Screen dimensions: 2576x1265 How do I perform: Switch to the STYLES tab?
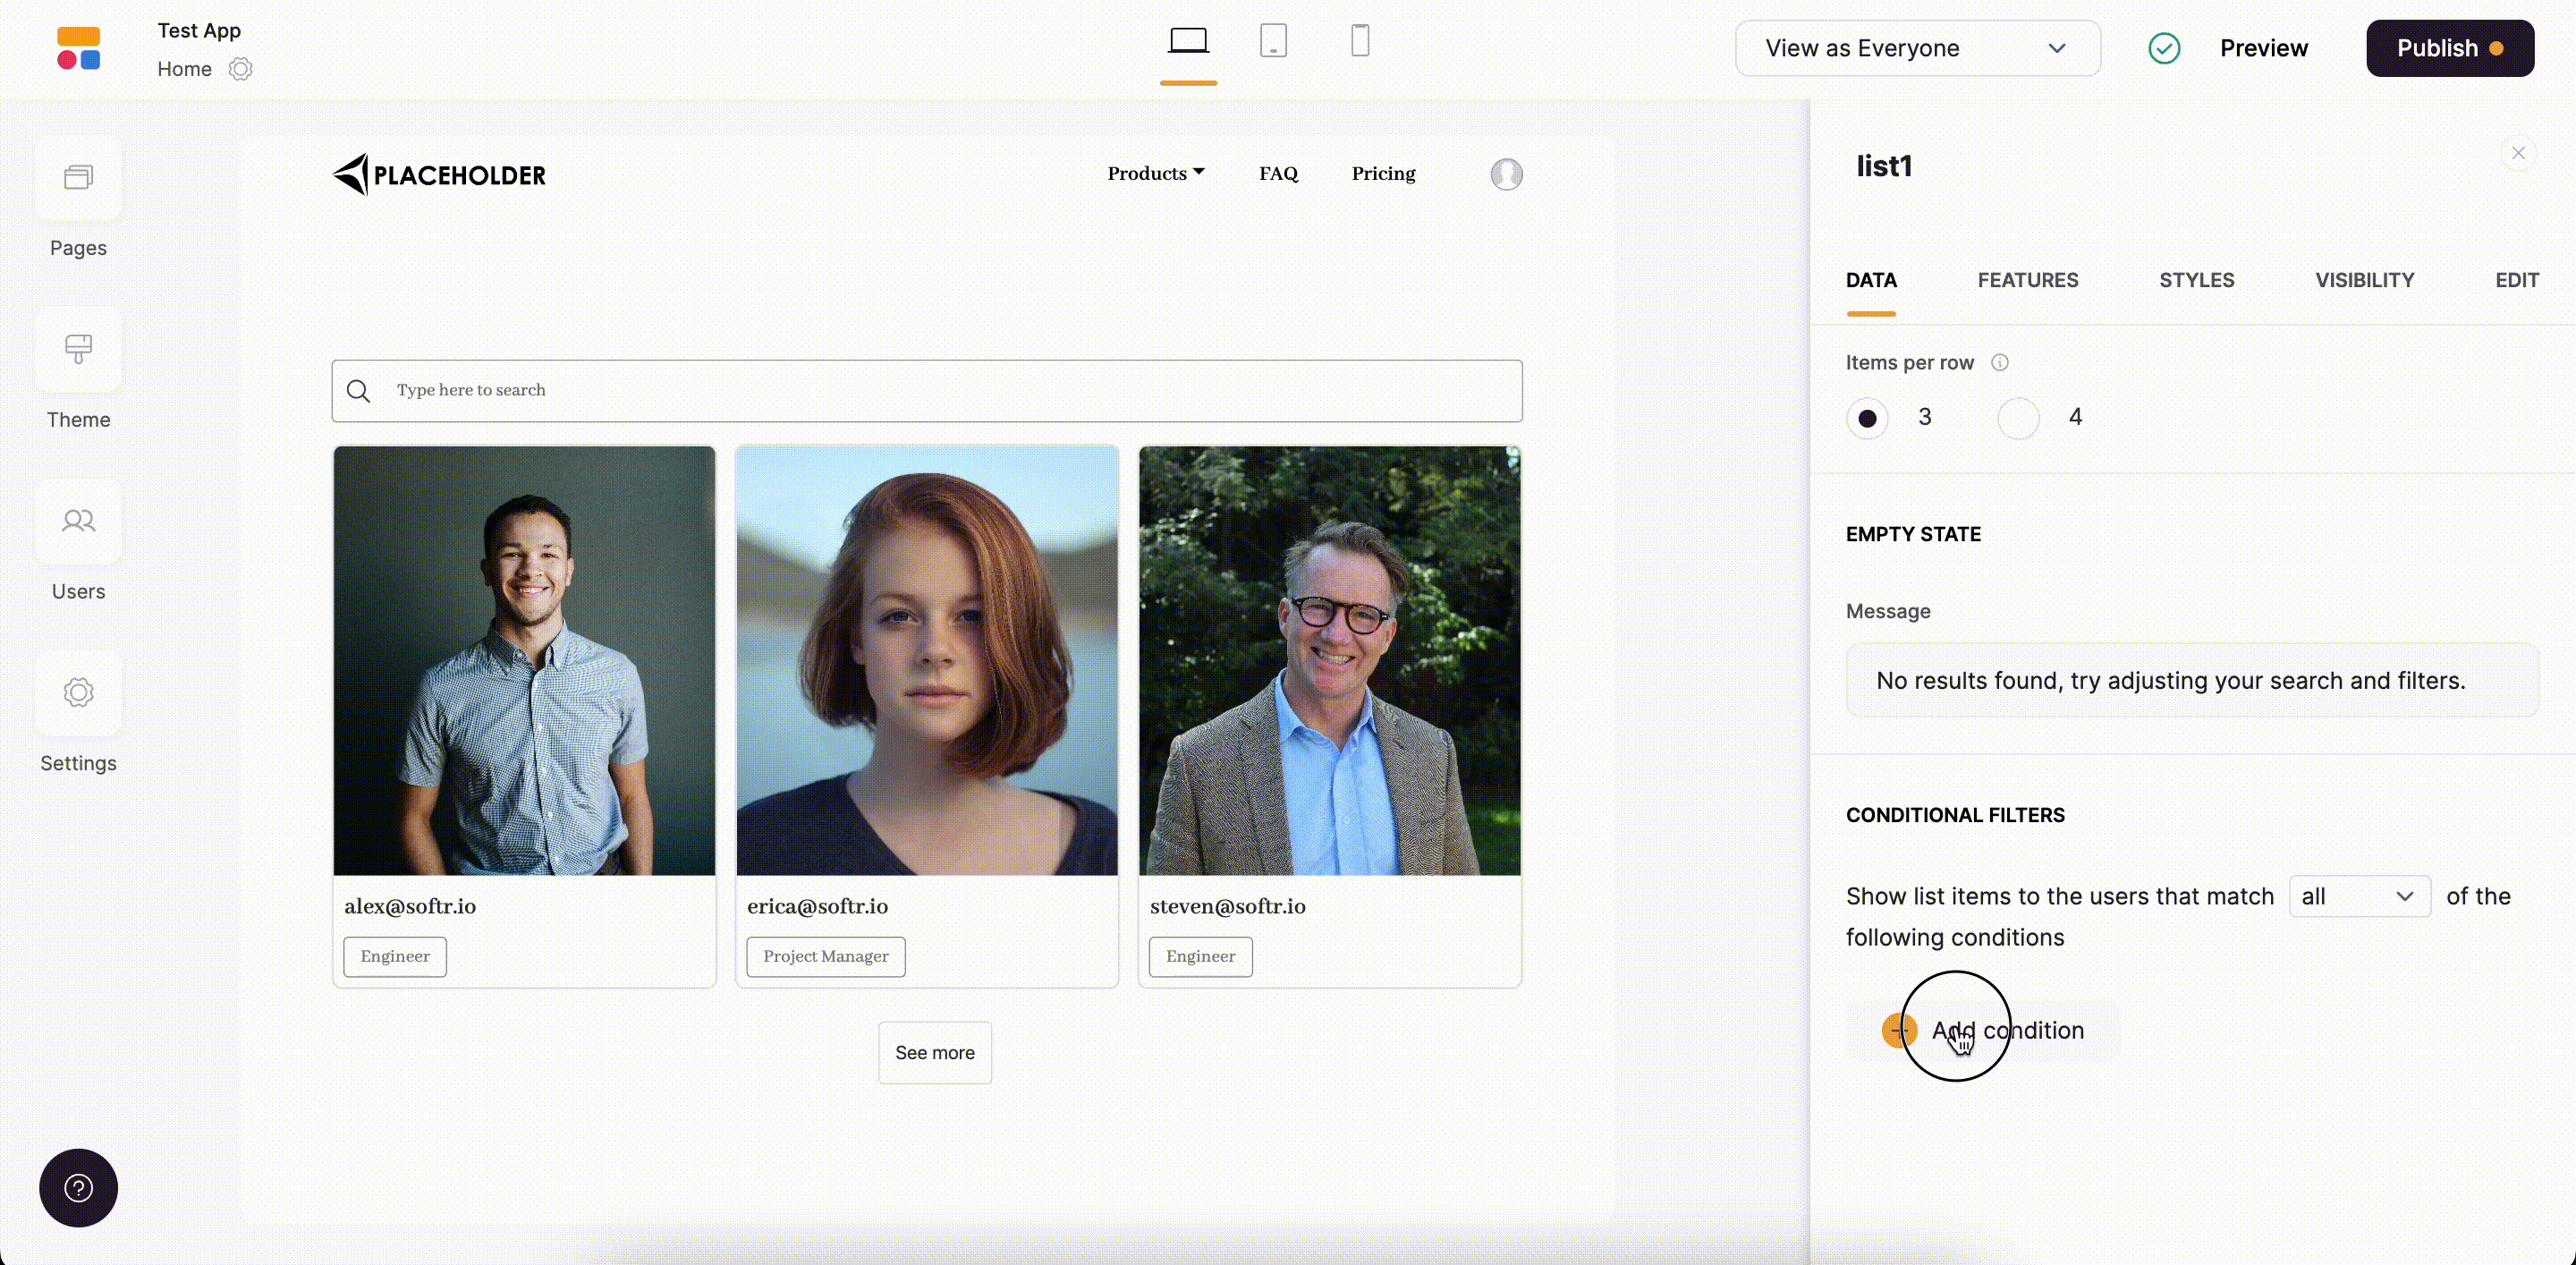[x=2195, y=280]
